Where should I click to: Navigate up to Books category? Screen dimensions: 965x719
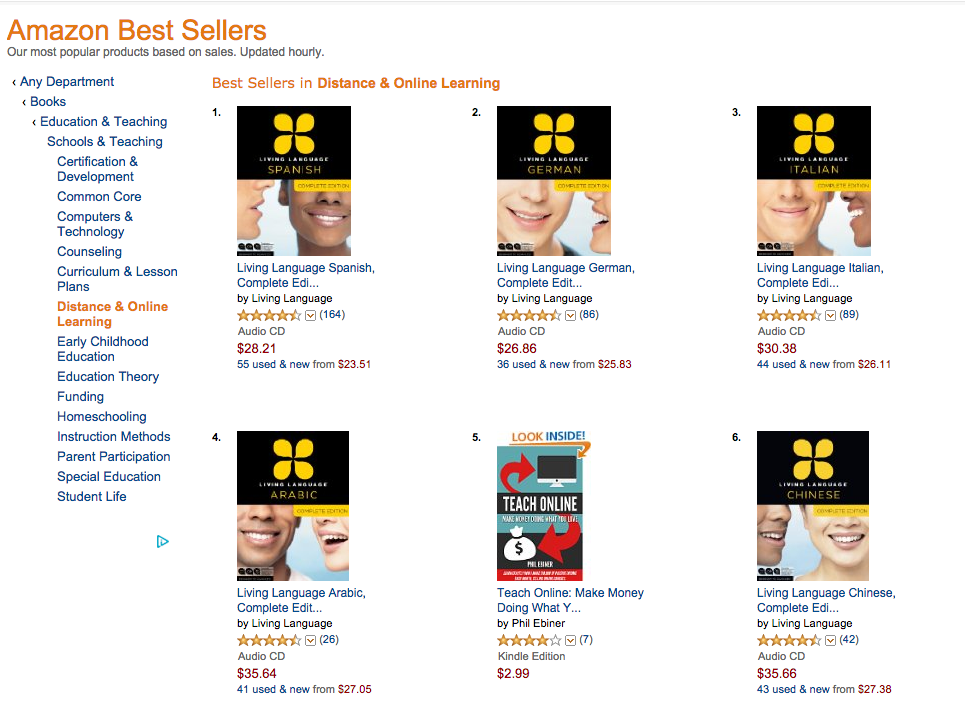(x=48, y=102)
